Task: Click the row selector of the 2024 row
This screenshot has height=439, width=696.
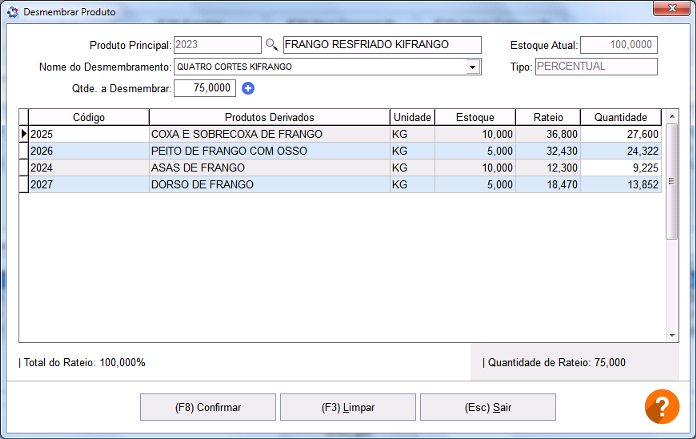Action: [x=24, y=168]
